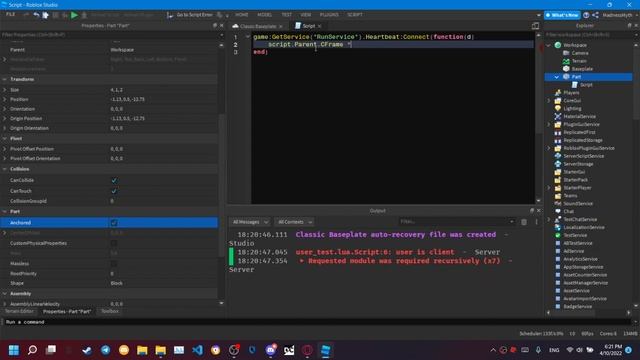Switch to the Terrain Editor panel tab

point(19,311)
